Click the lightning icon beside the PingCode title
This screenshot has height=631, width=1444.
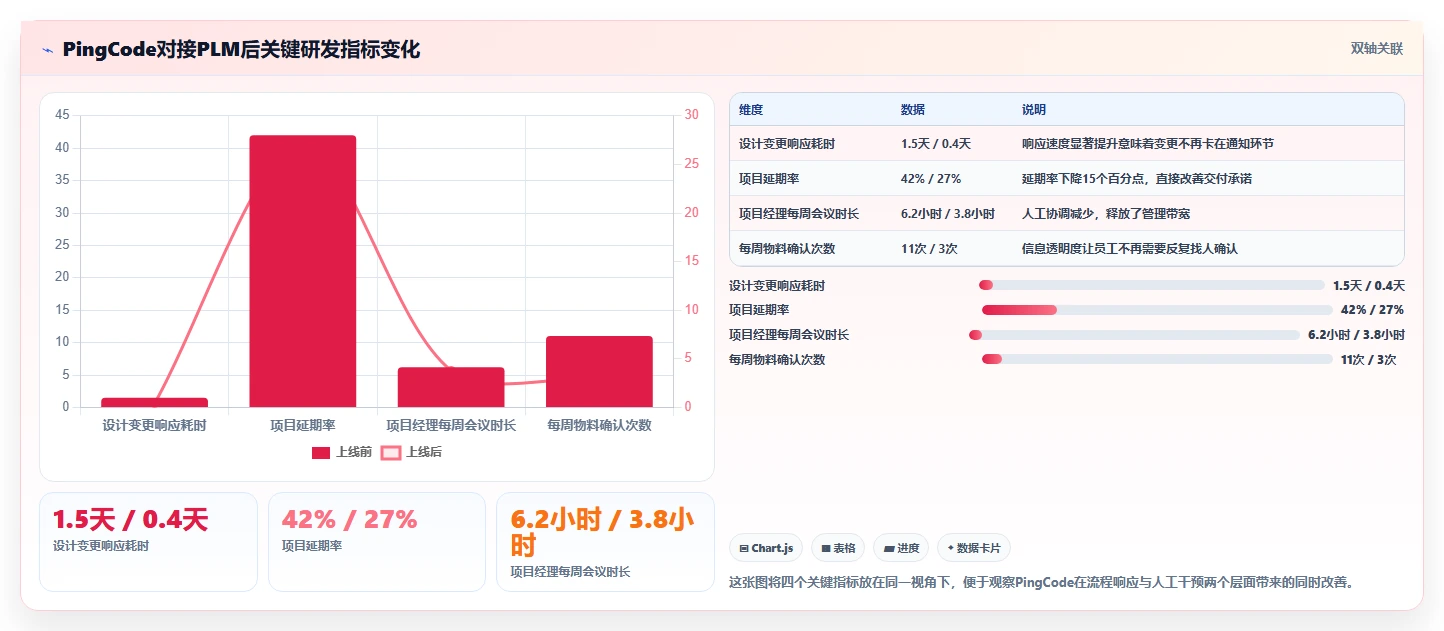48,49
